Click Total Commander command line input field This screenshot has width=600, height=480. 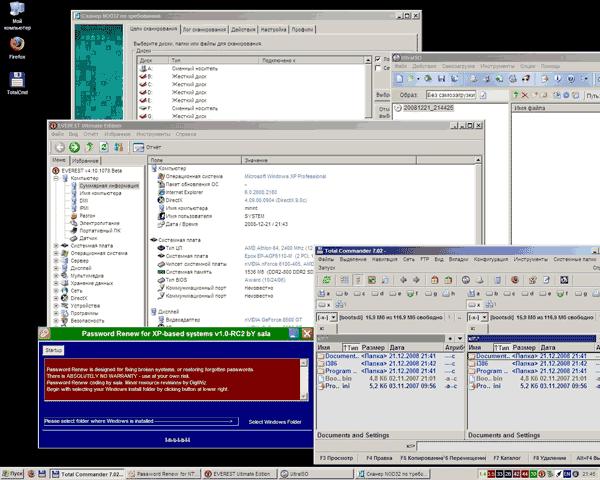click(508, 446)
